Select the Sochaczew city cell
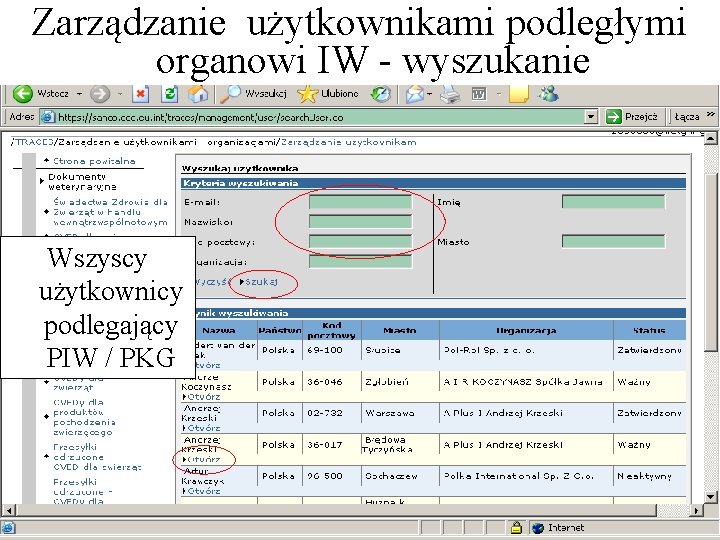Screen dimensions: 720x540 pos(391,476)
